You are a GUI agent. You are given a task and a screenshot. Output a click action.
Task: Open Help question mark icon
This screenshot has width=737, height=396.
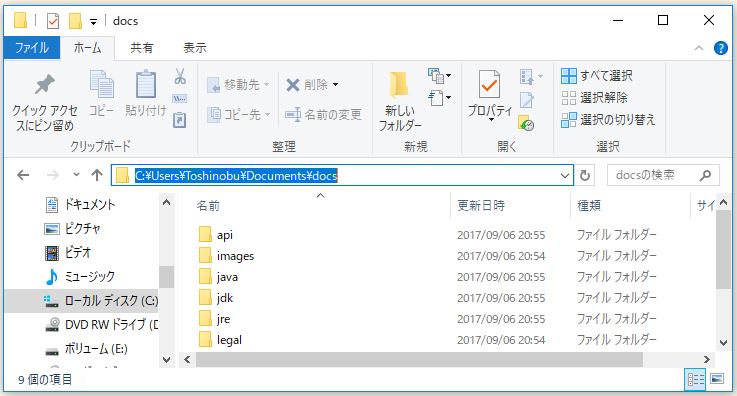(x=721, y=48)
